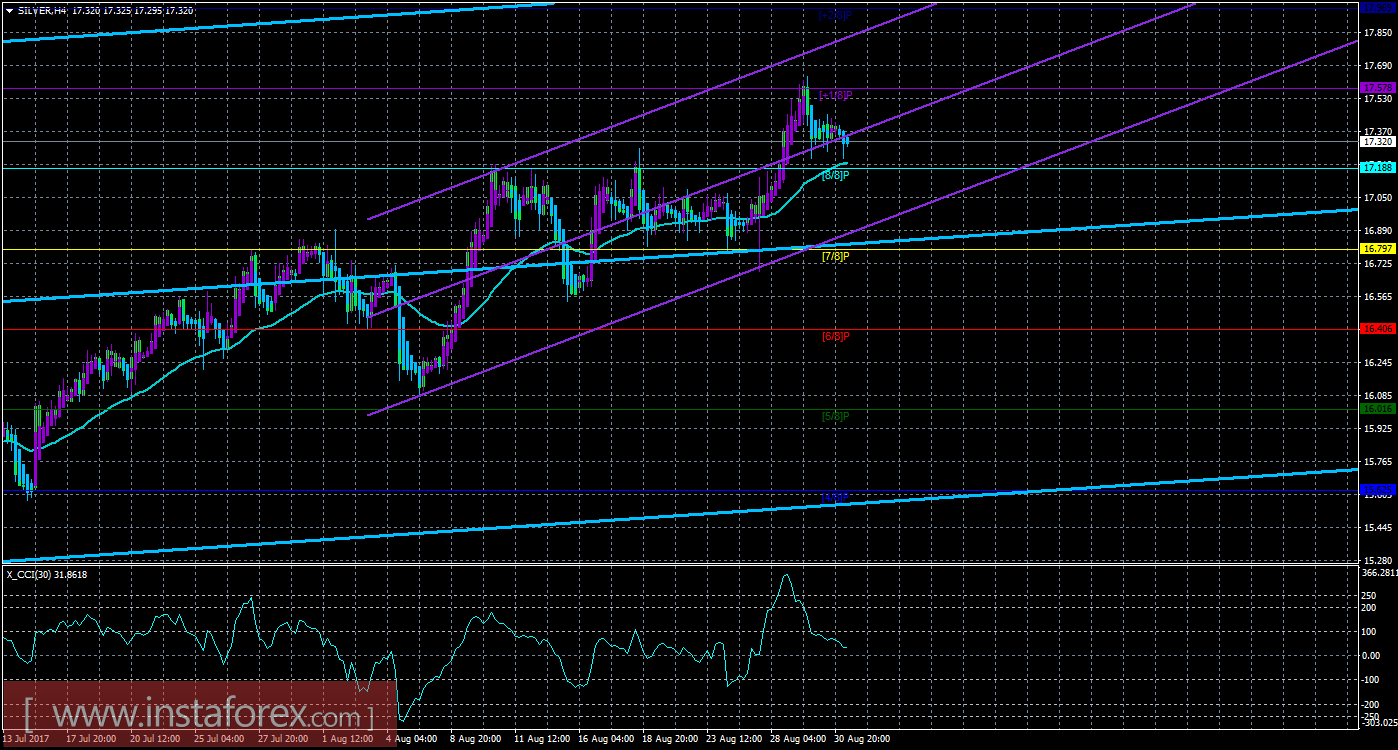Select the [+2/8]P label at chart top
Viewport: 1398px width, 750px height.
(836, 16)
